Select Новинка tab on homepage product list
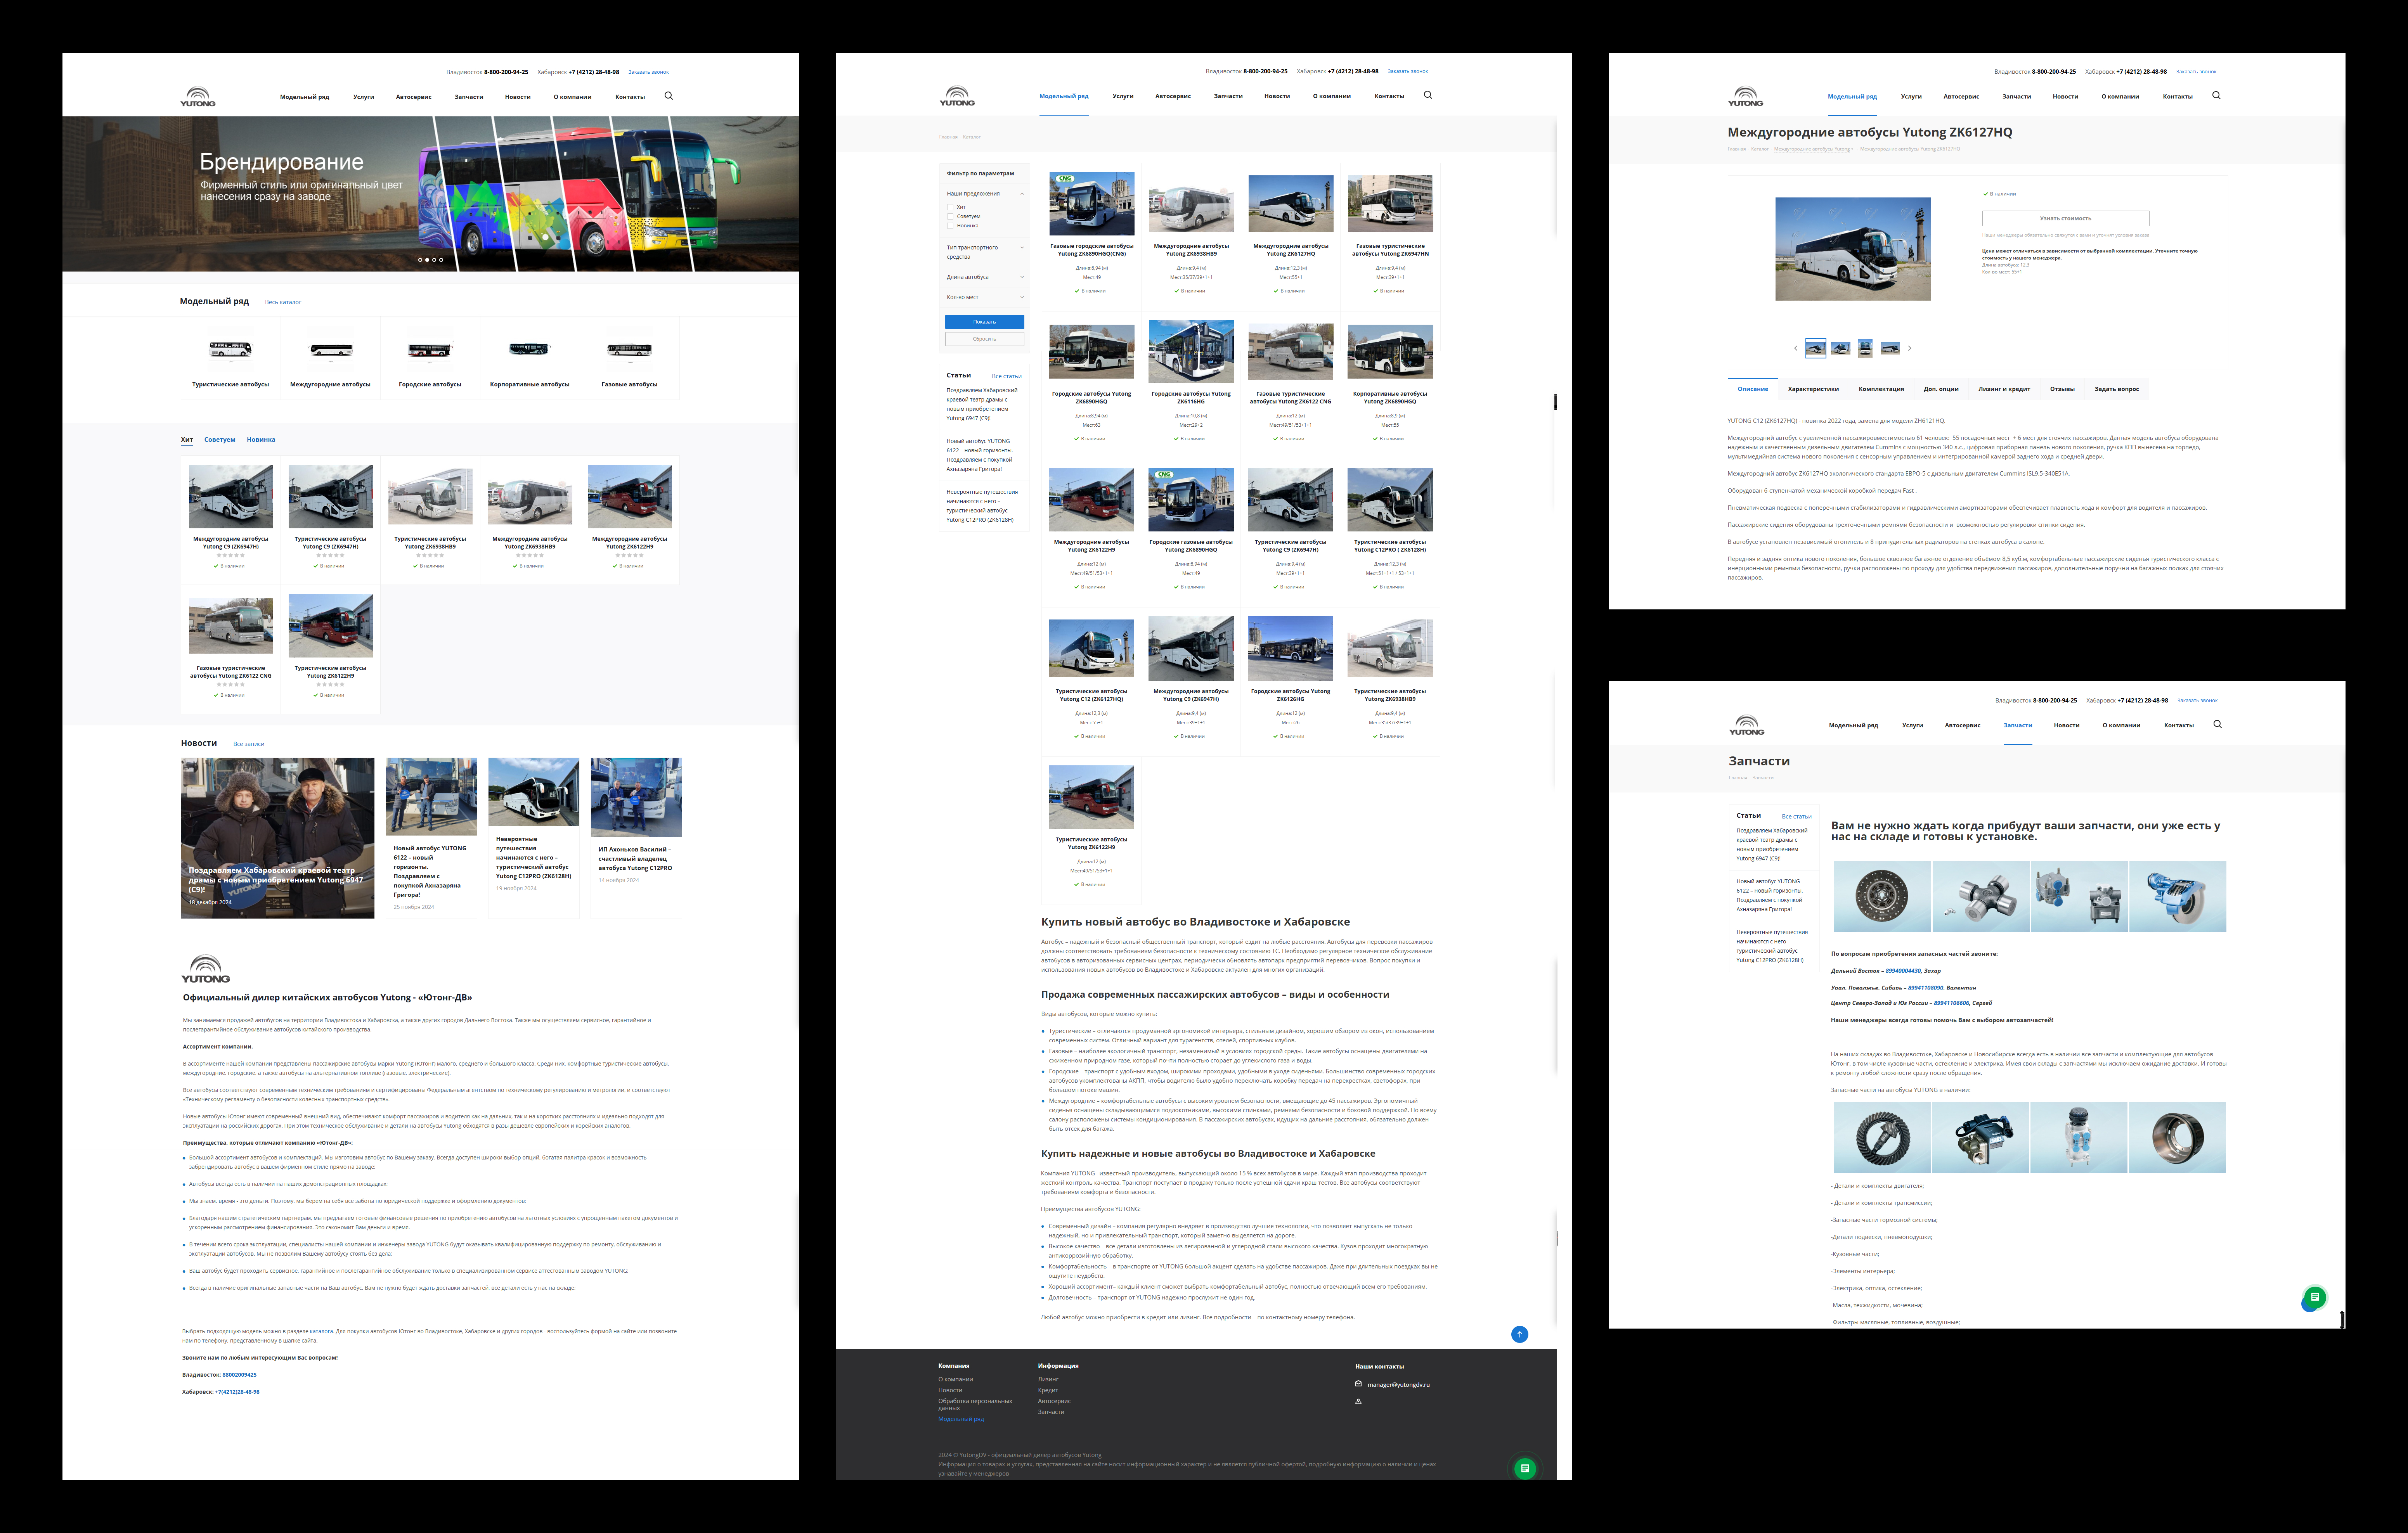The width and height of the screenshot is (2408, 1533). click(261, 439)
